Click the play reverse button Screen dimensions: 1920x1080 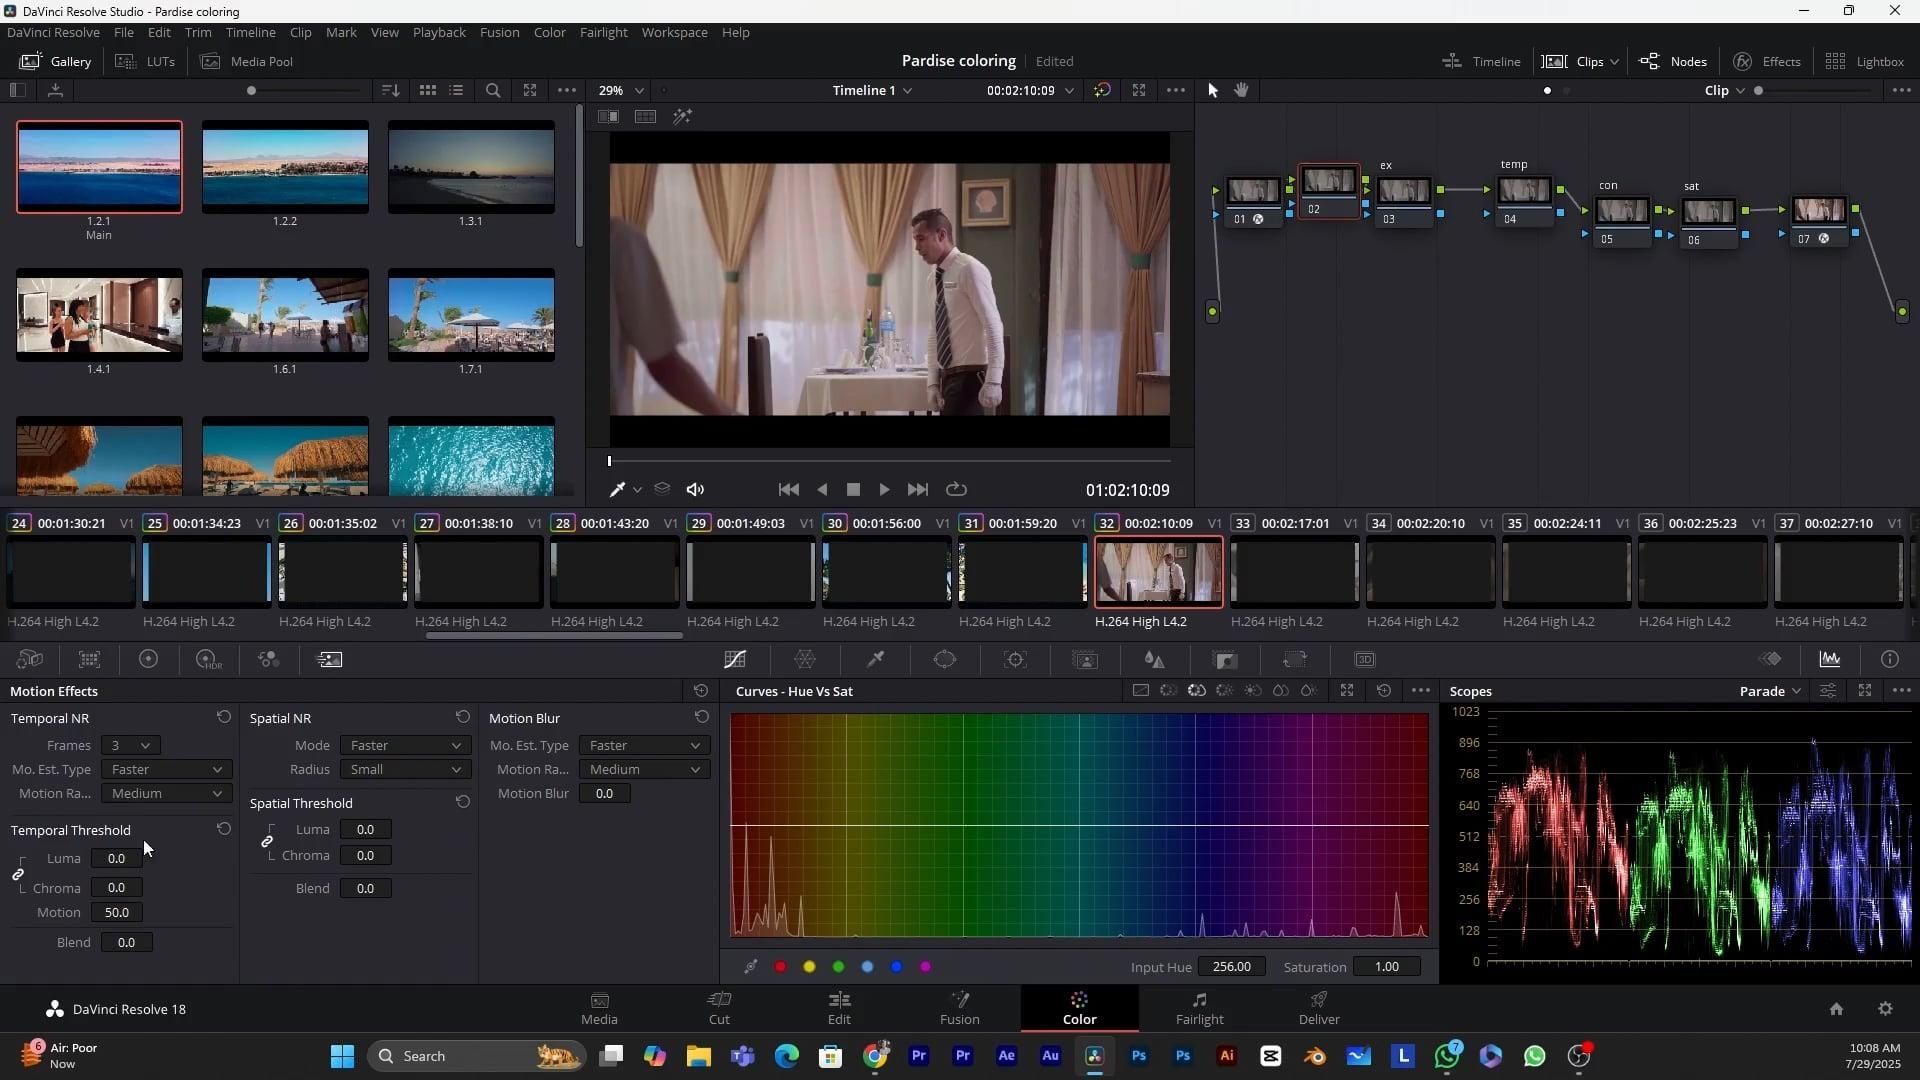(x=822, y=490)
